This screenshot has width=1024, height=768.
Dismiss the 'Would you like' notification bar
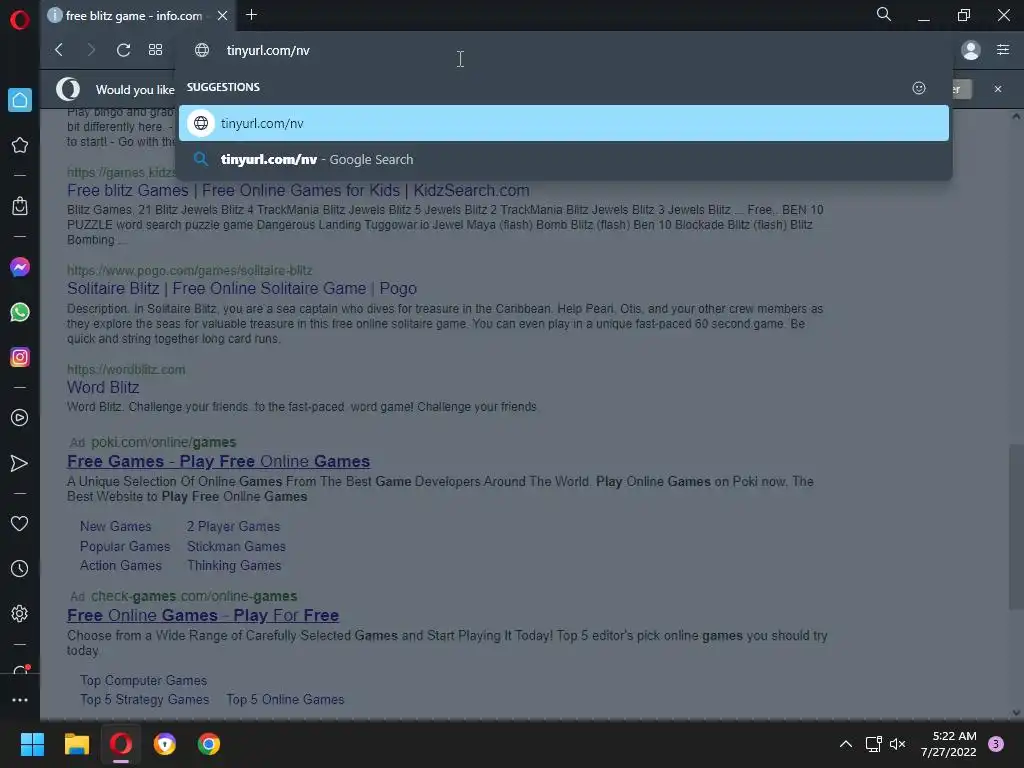[998, 89]
